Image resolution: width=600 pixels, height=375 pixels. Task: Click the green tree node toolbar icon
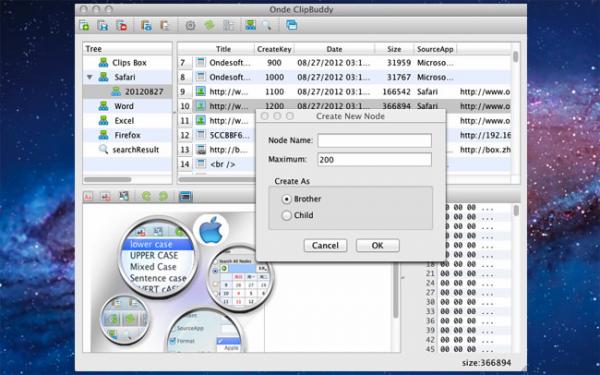pos(250,26)
